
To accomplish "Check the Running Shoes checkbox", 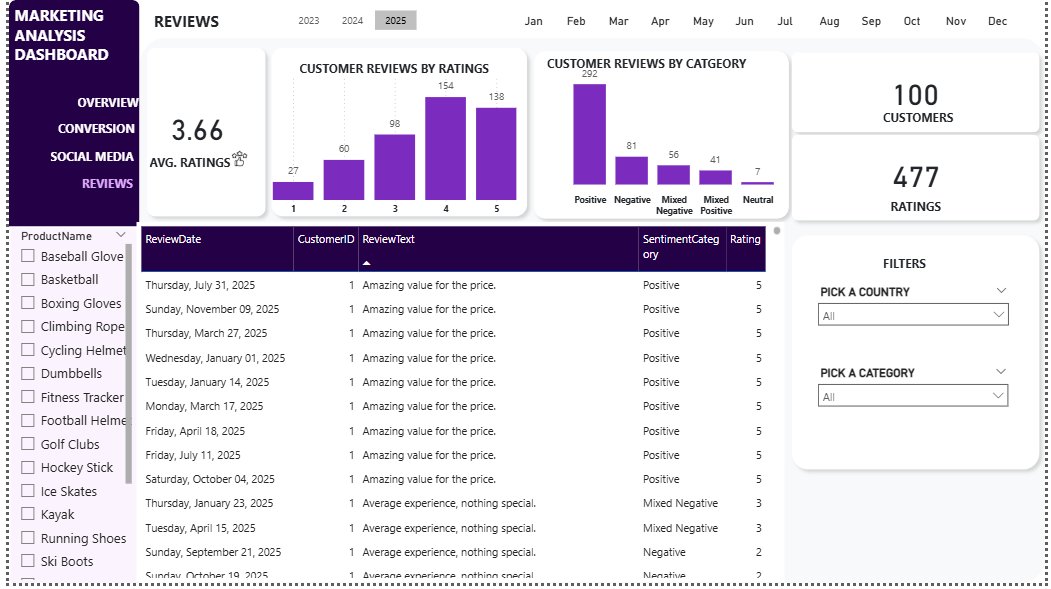I will 26,538.
